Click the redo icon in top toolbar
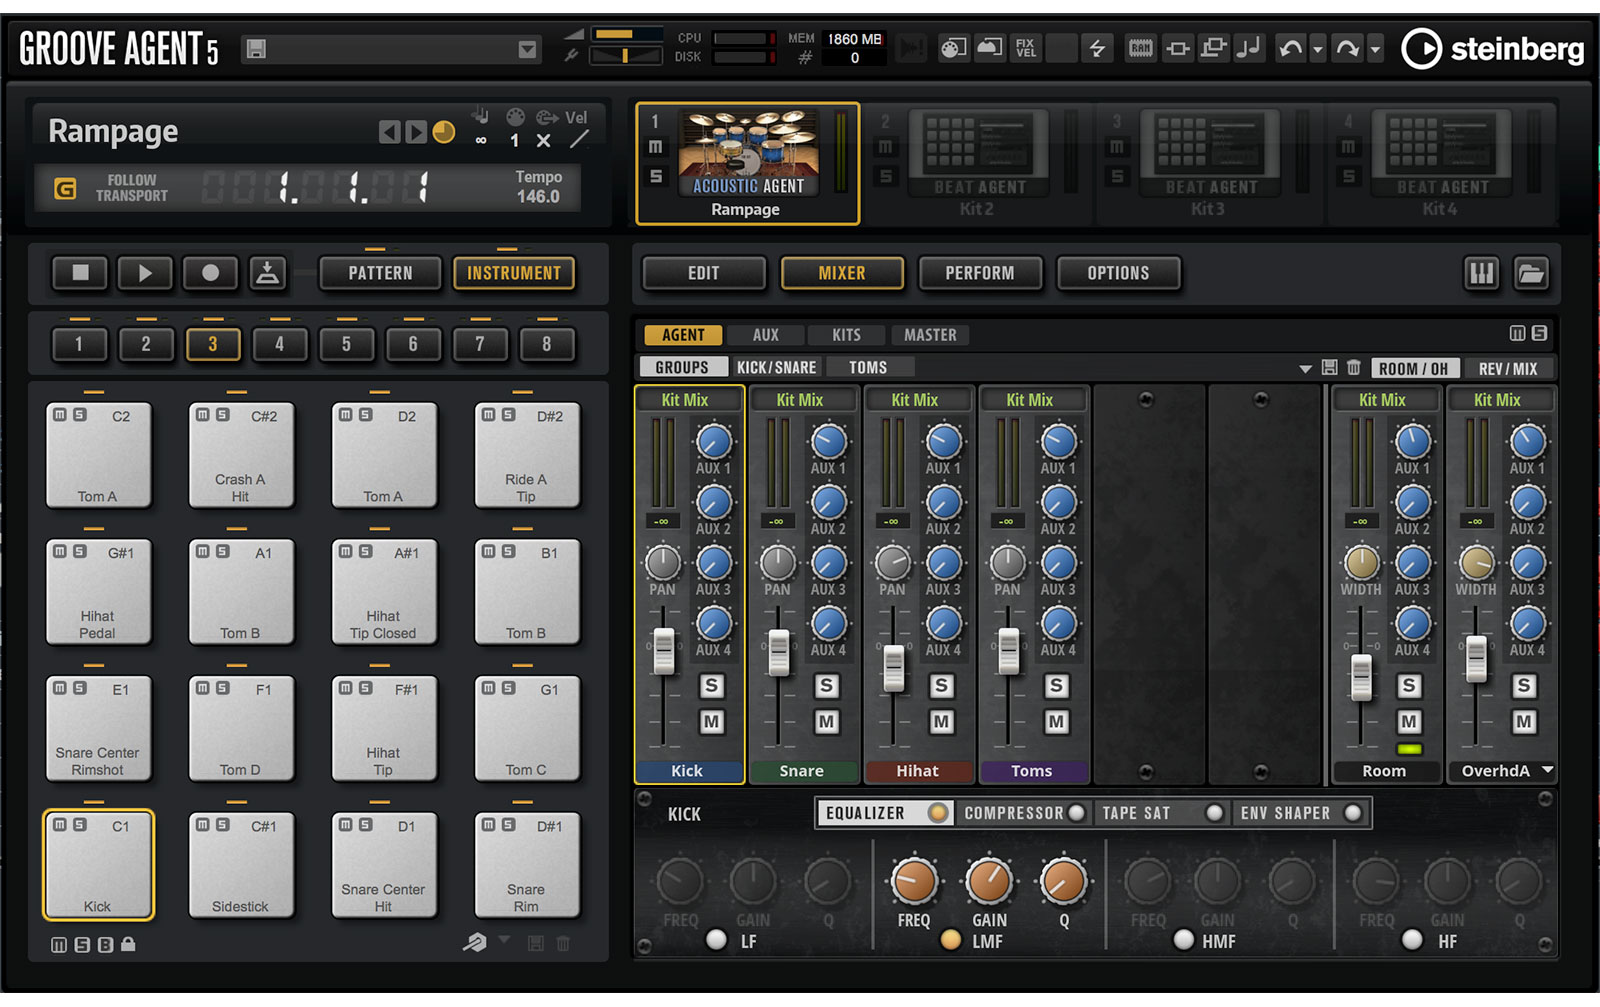Viewport: 1600px width, 1007px height. click(1348, 48)
